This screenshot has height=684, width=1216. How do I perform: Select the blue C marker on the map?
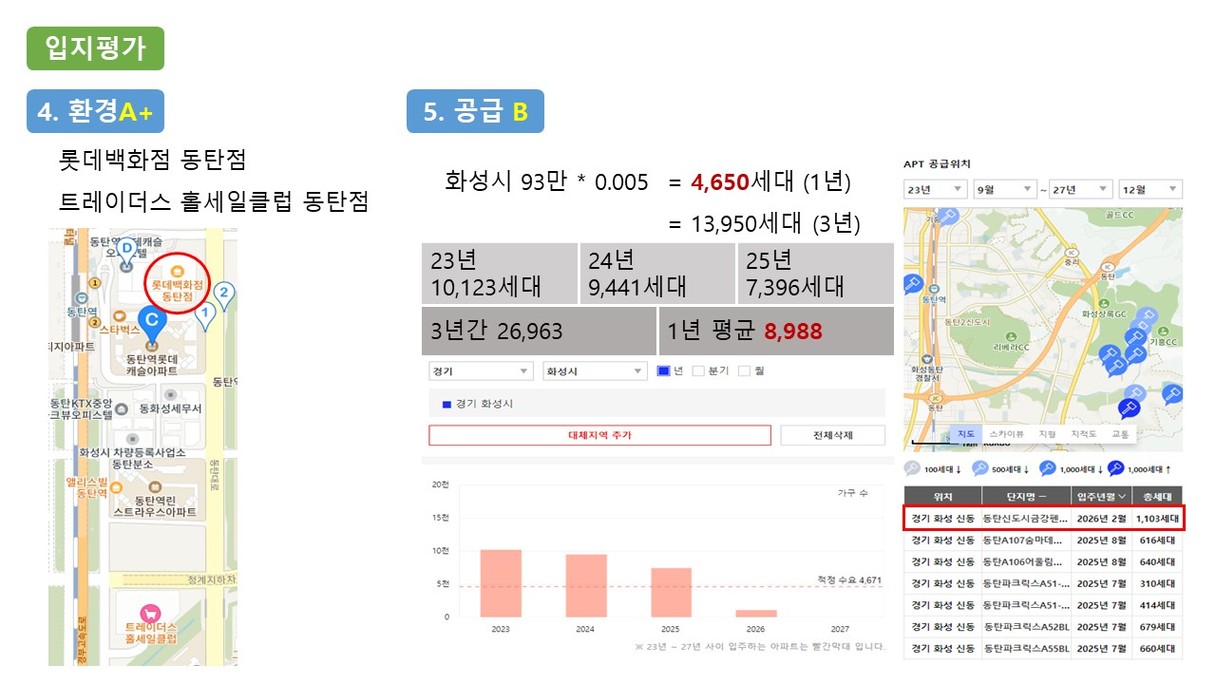150,324
